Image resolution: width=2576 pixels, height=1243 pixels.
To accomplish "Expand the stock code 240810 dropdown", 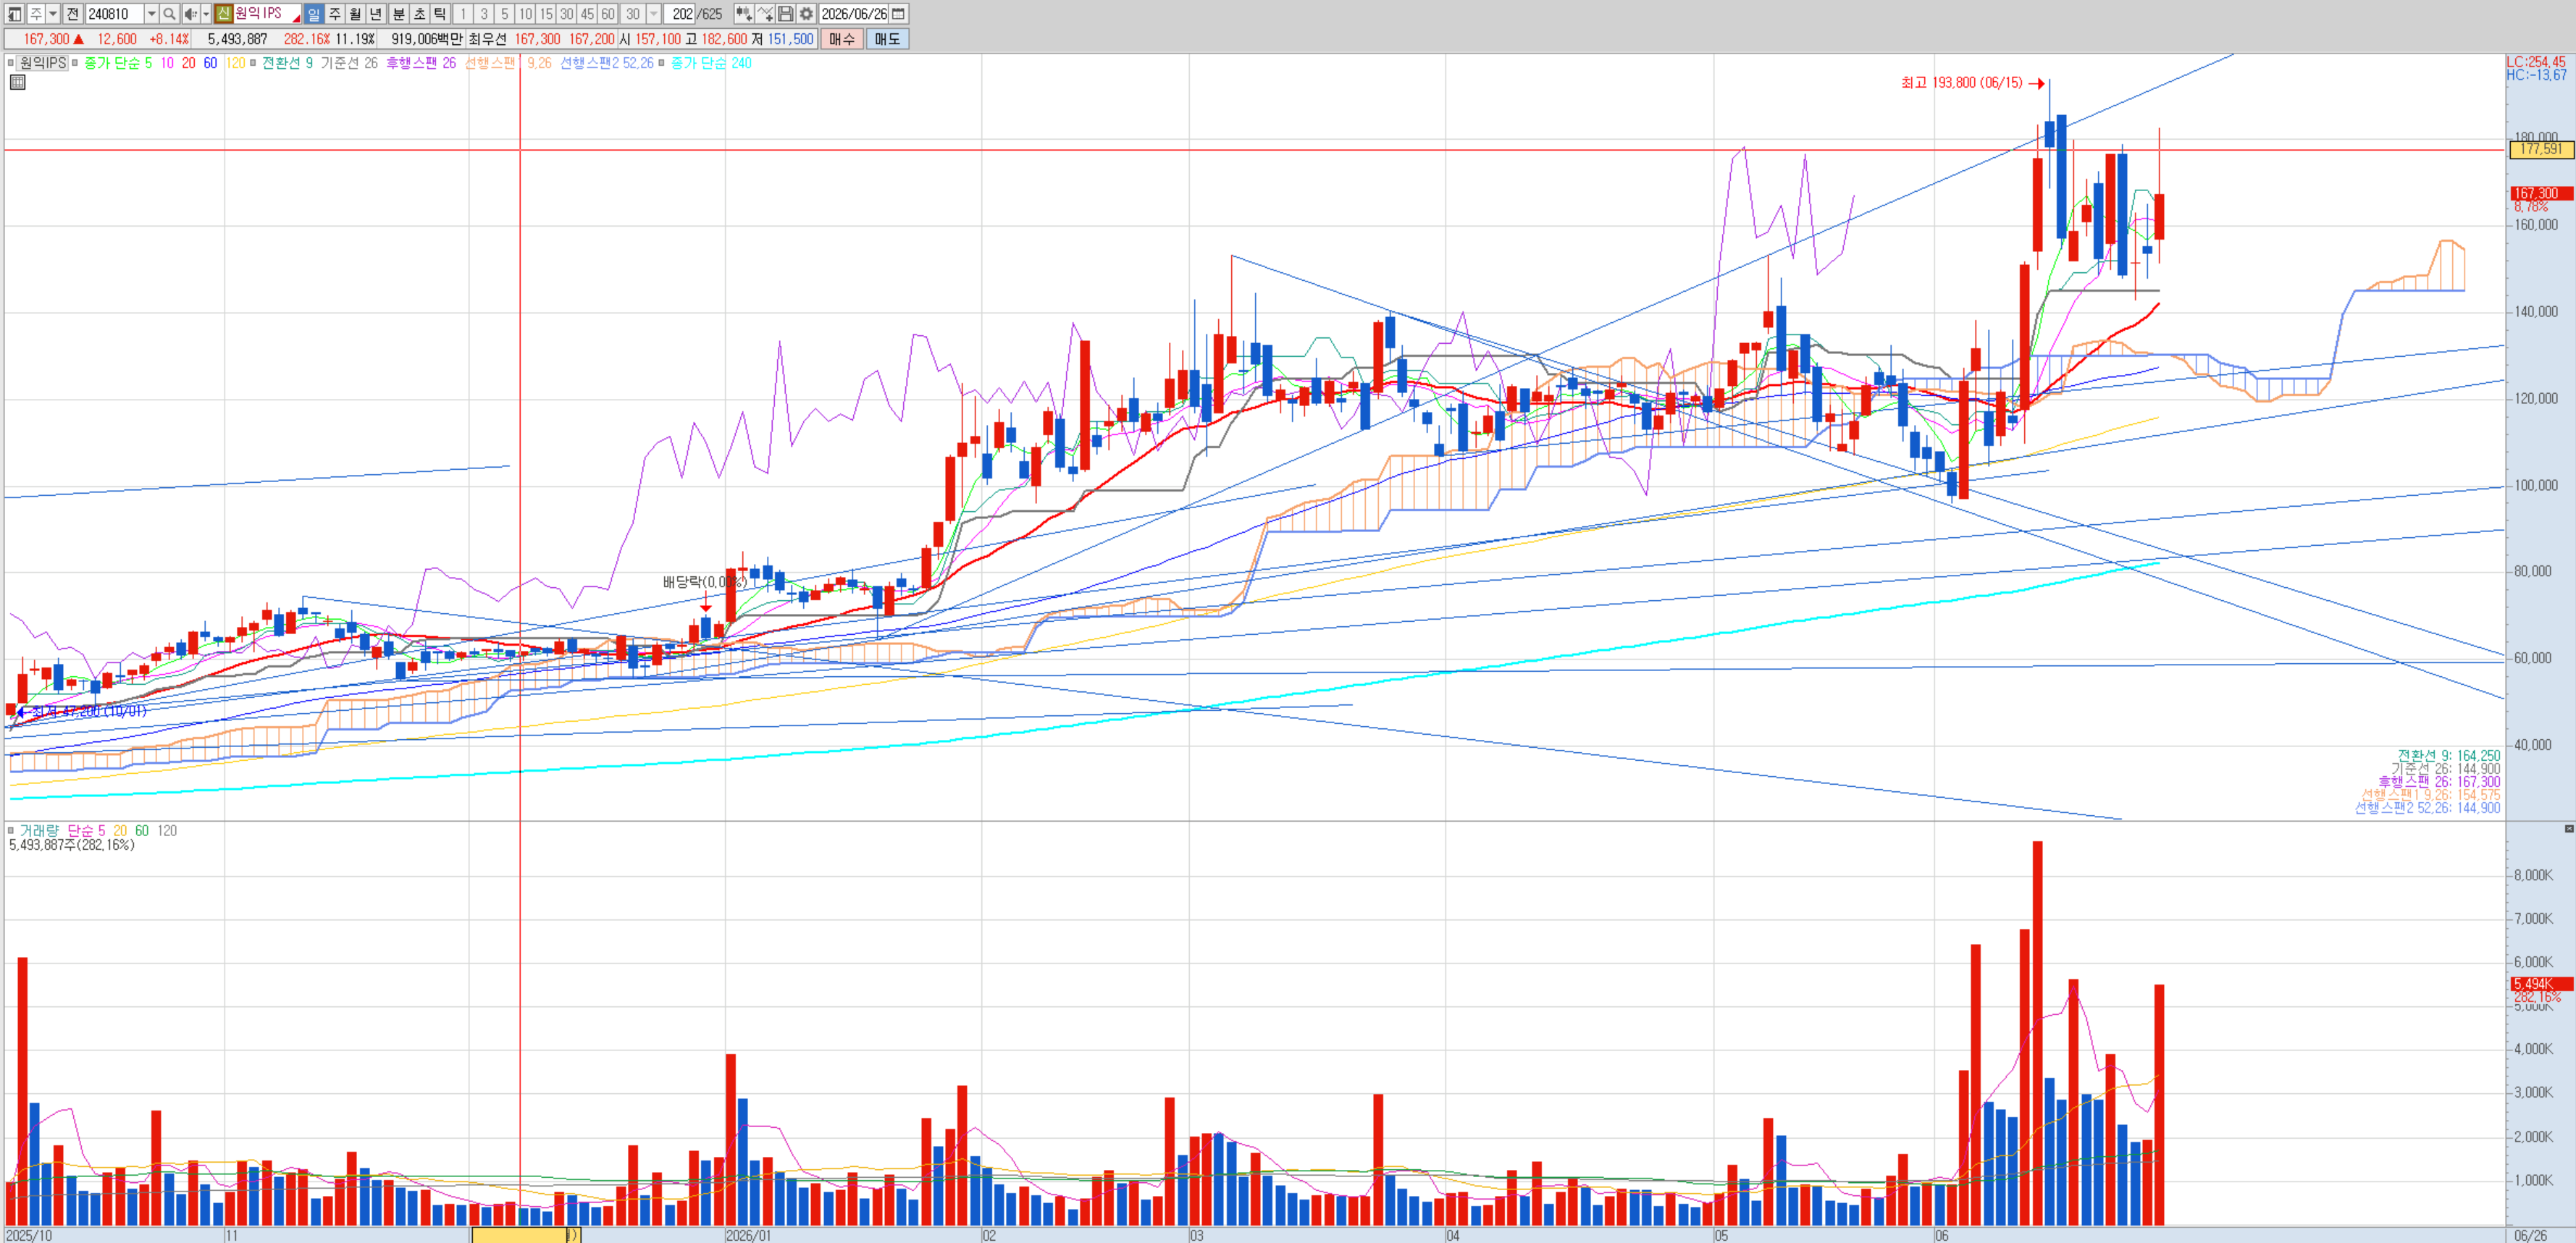I will (x=152, y=14).
